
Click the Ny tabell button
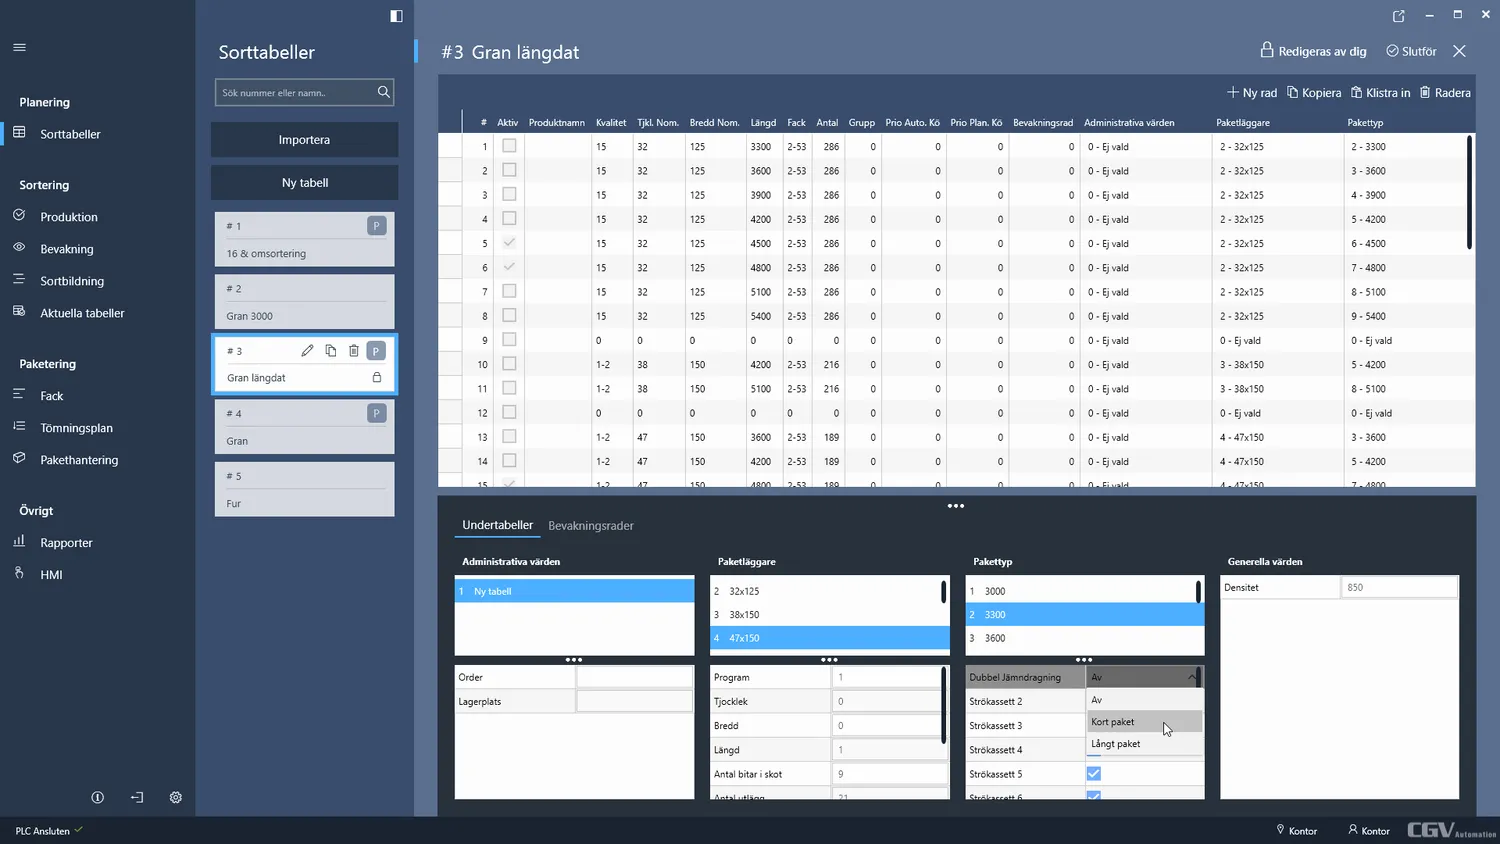304,183
